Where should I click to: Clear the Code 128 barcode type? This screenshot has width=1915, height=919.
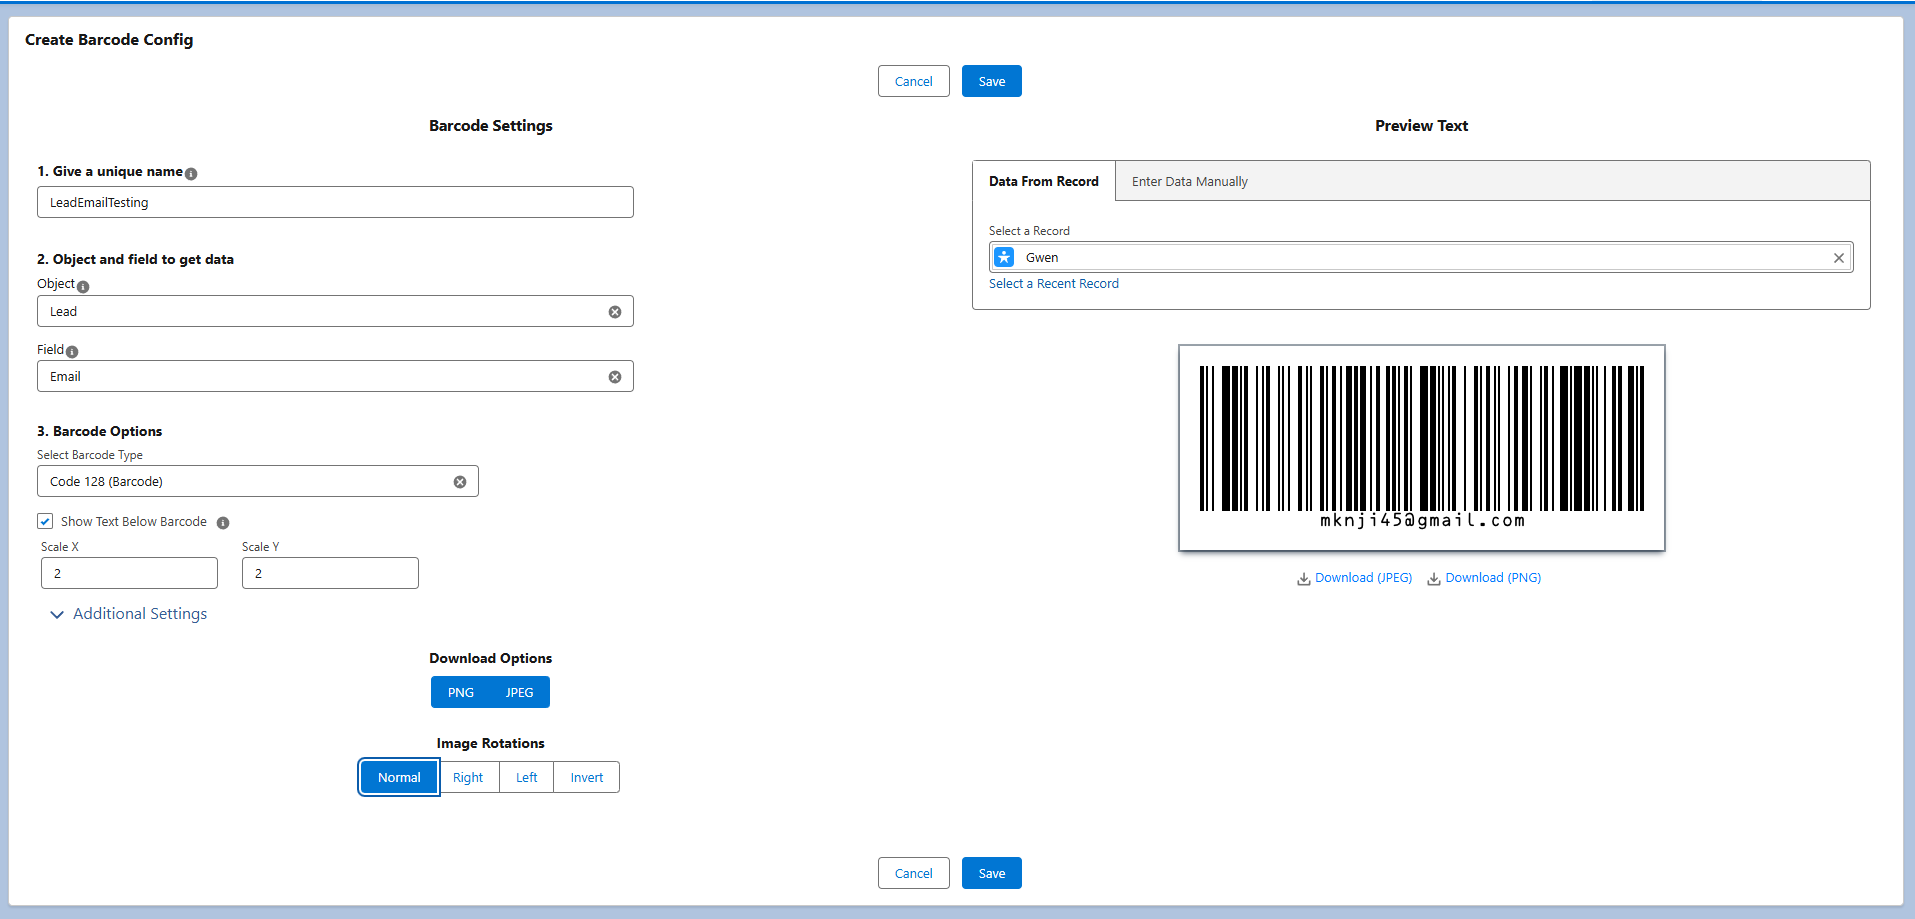(460, 482)
